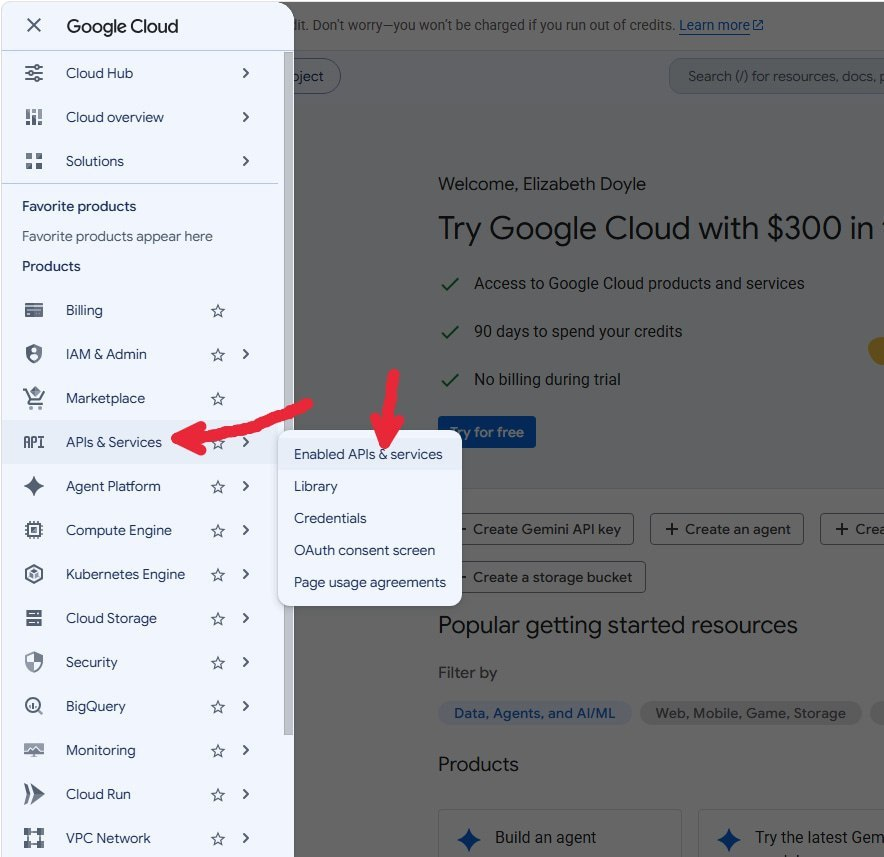Click the Agent Platform sparkle icon
Image resolution: width=884 pixels, height=857 pixels.
34,486
